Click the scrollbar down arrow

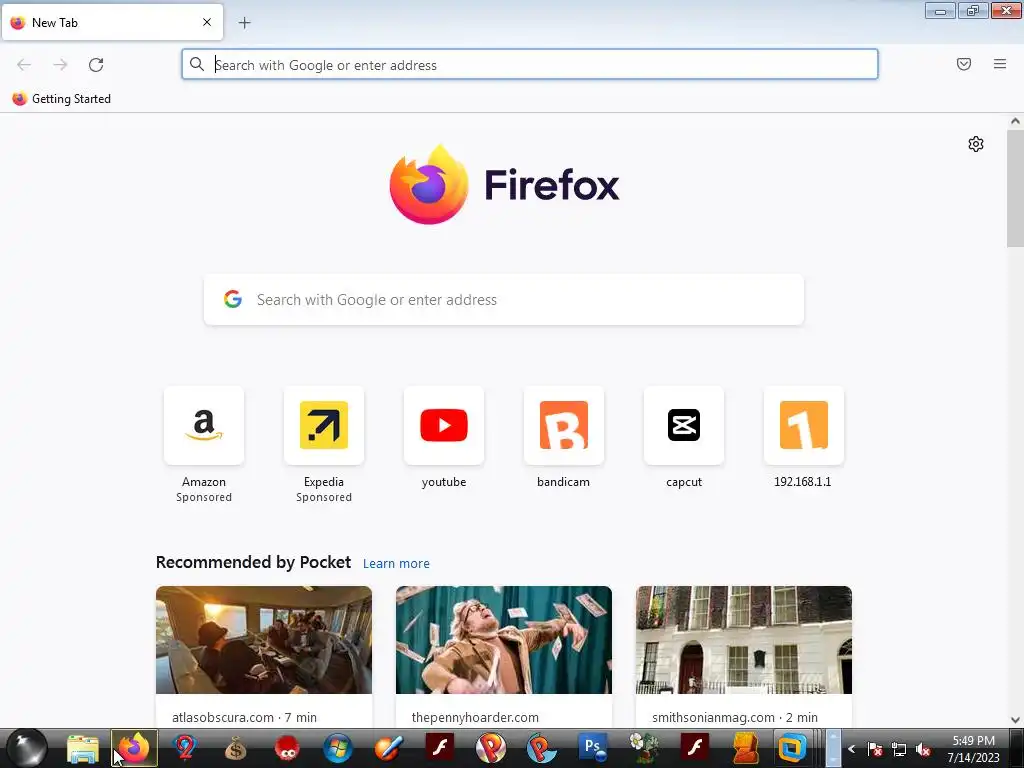pyautogui.click(x=1015, y=720)
